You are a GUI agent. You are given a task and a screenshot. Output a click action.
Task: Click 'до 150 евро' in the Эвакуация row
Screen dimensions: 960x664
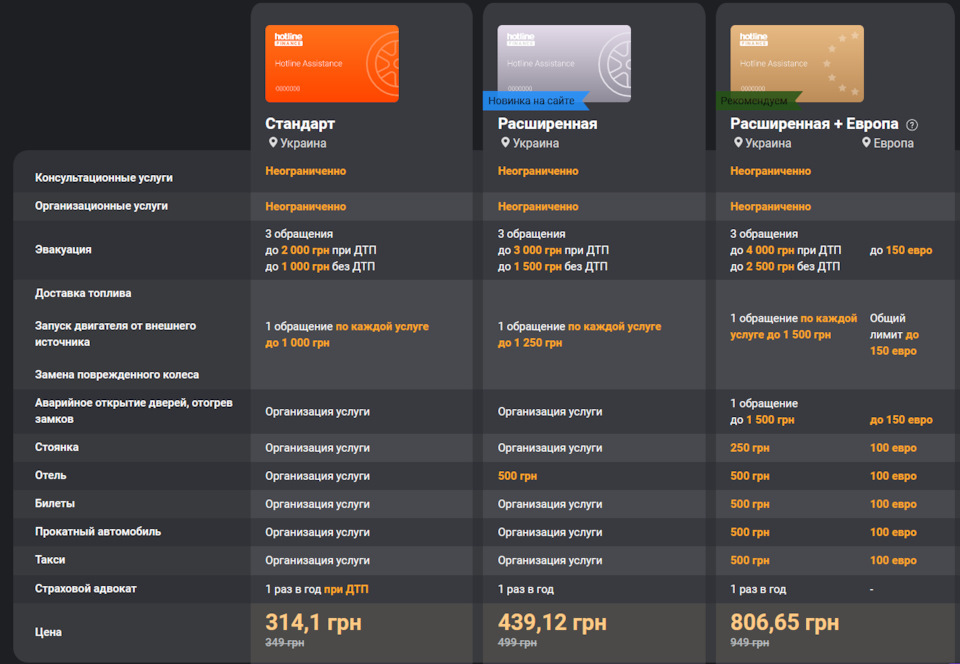[x=901, y=250]
